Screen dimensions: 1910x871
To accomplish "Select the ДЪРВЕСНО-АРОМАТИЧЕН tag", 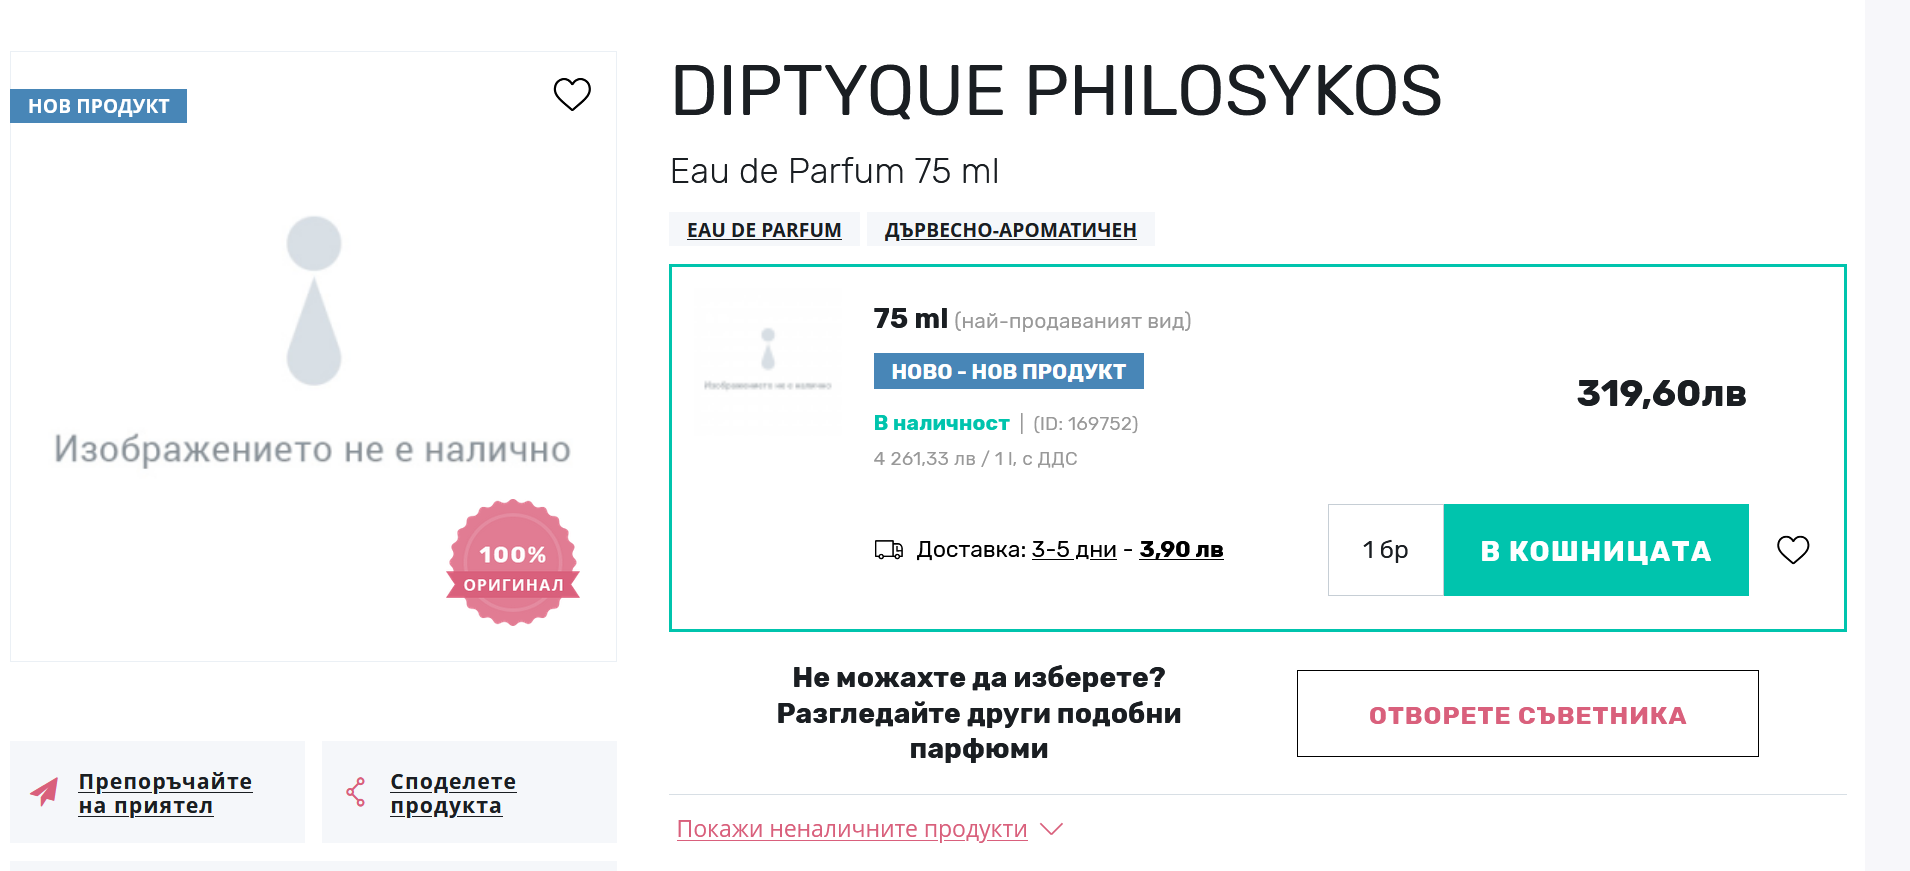I will tap(1010, 230).
